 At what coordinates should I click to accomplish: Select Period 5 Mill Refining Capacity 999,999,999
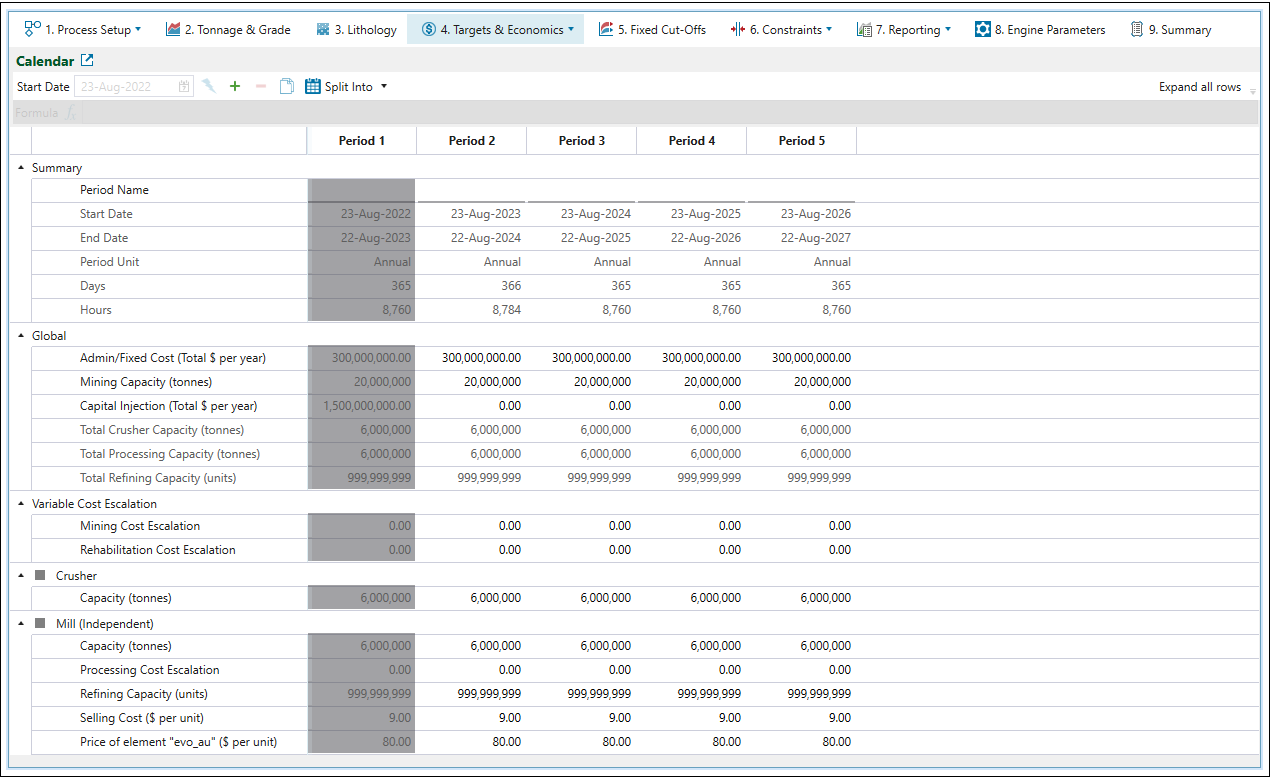802,694
